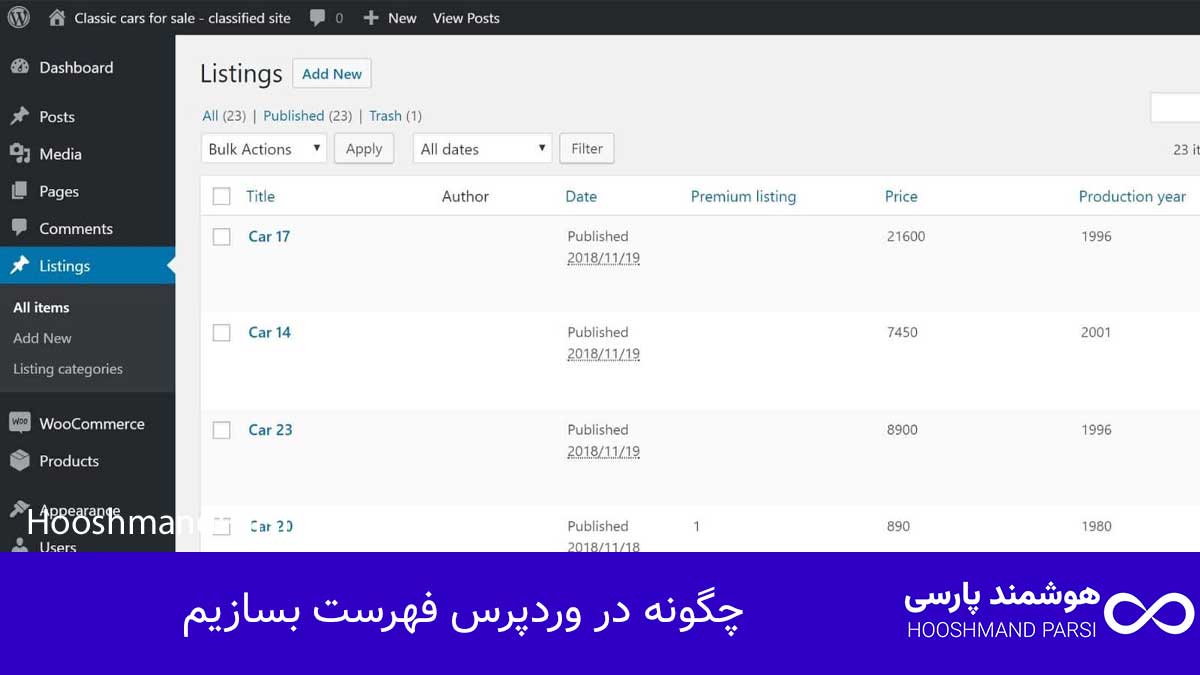Open the Car 23 listing

point(270,430)
